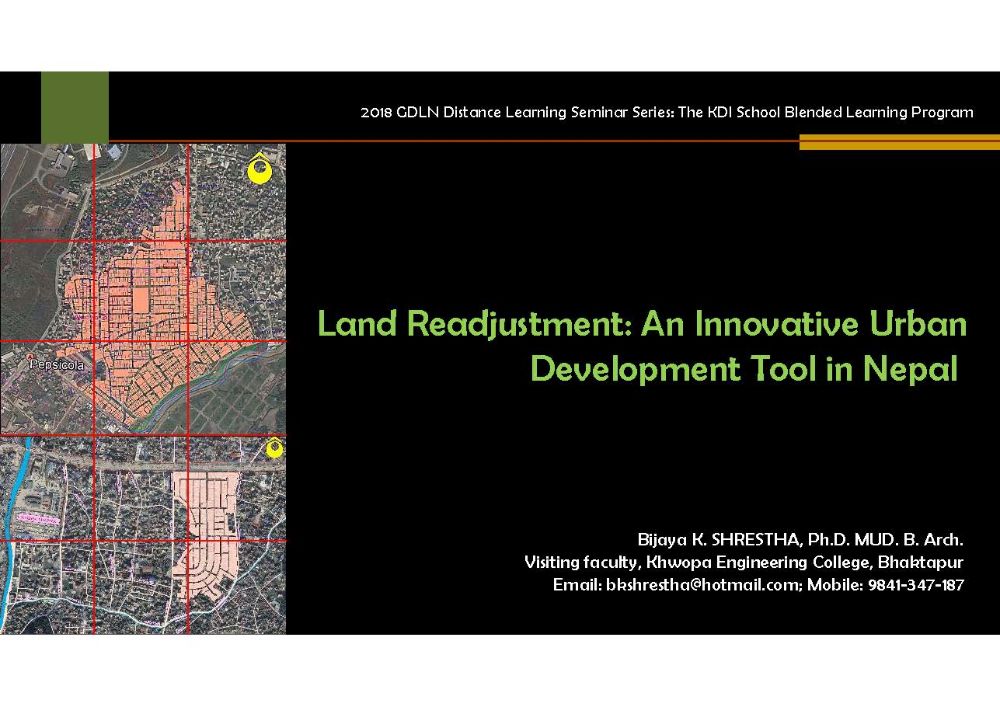Click the email address bkshrestha@hotmail.com
Viewport: 1000px width, 707px height.
point(703,585)
